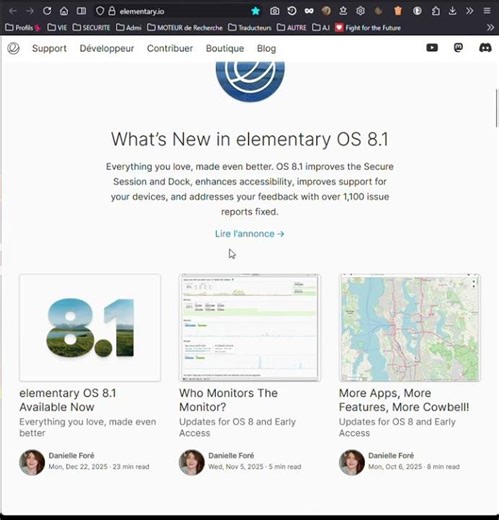
Task: Open the SECURITE bookmark folder
Action: [91, 28]
